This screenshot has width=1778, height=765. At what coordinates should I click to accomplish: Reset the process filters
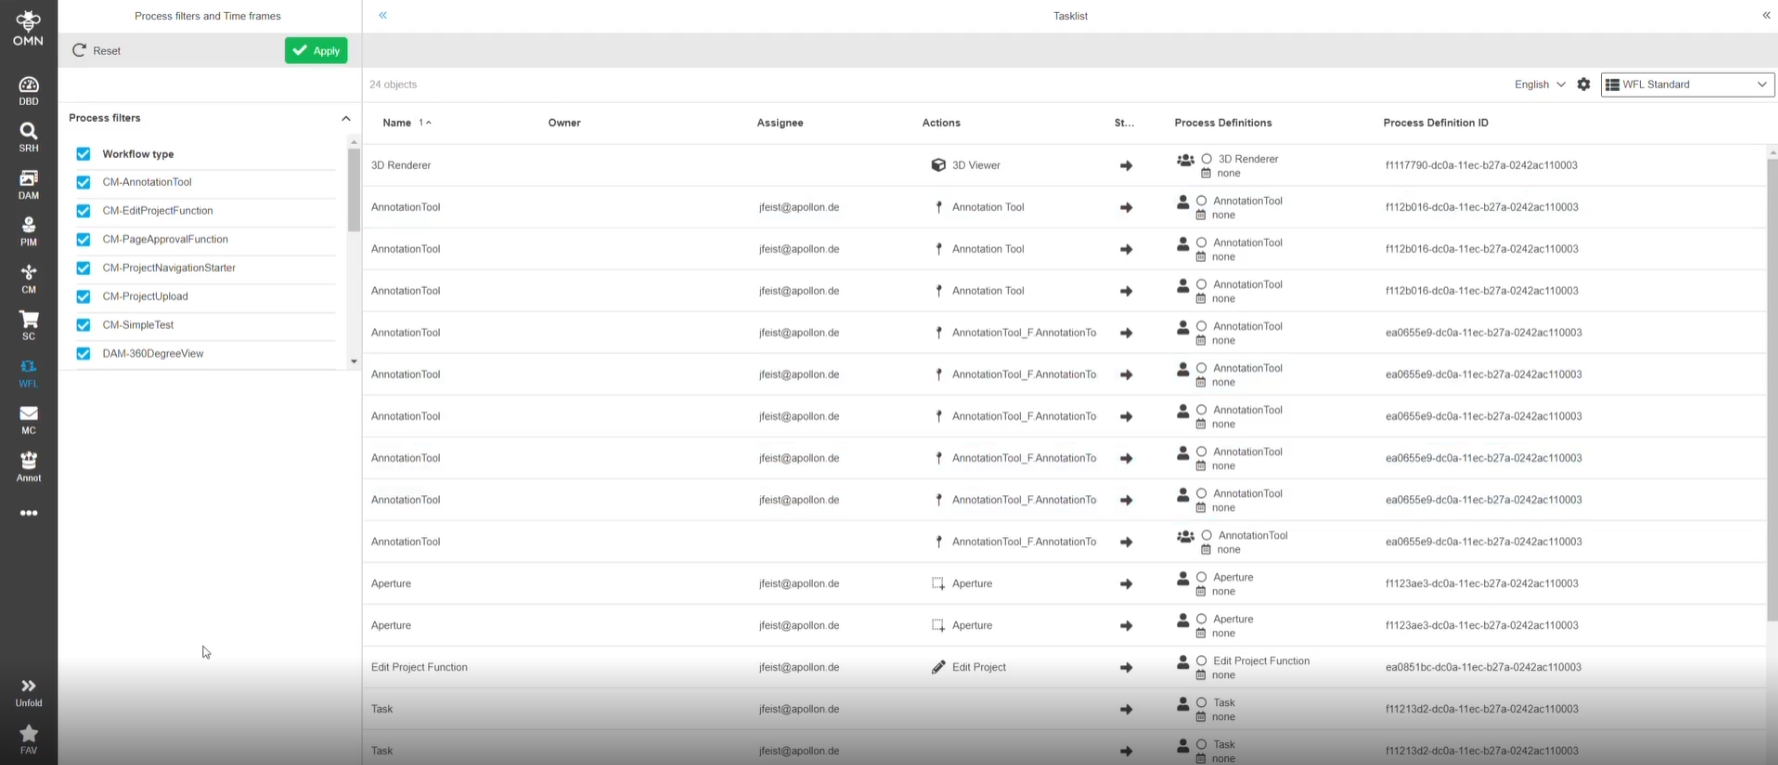coord(97,51)
